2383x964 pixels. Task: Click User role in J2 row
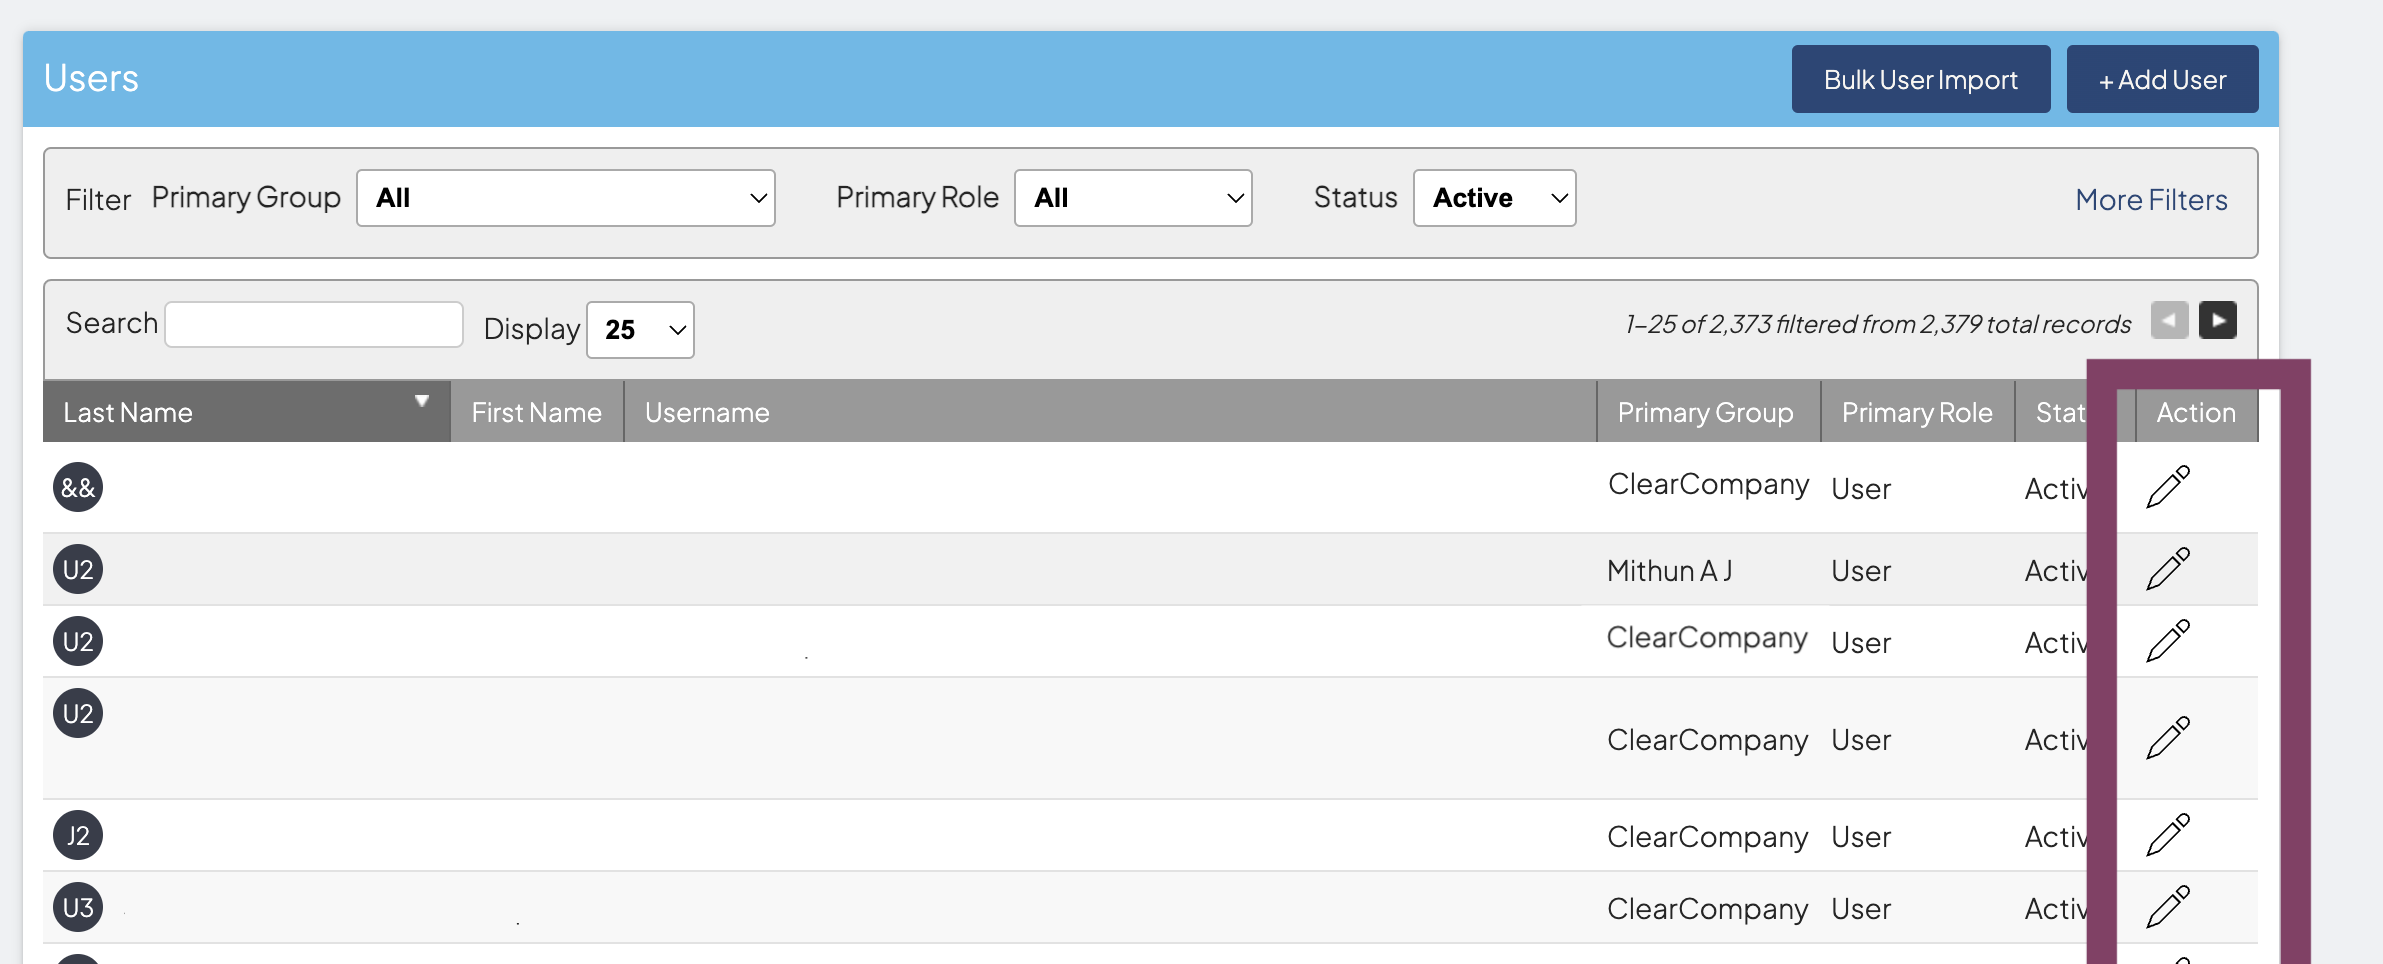tap(1861, 837)
